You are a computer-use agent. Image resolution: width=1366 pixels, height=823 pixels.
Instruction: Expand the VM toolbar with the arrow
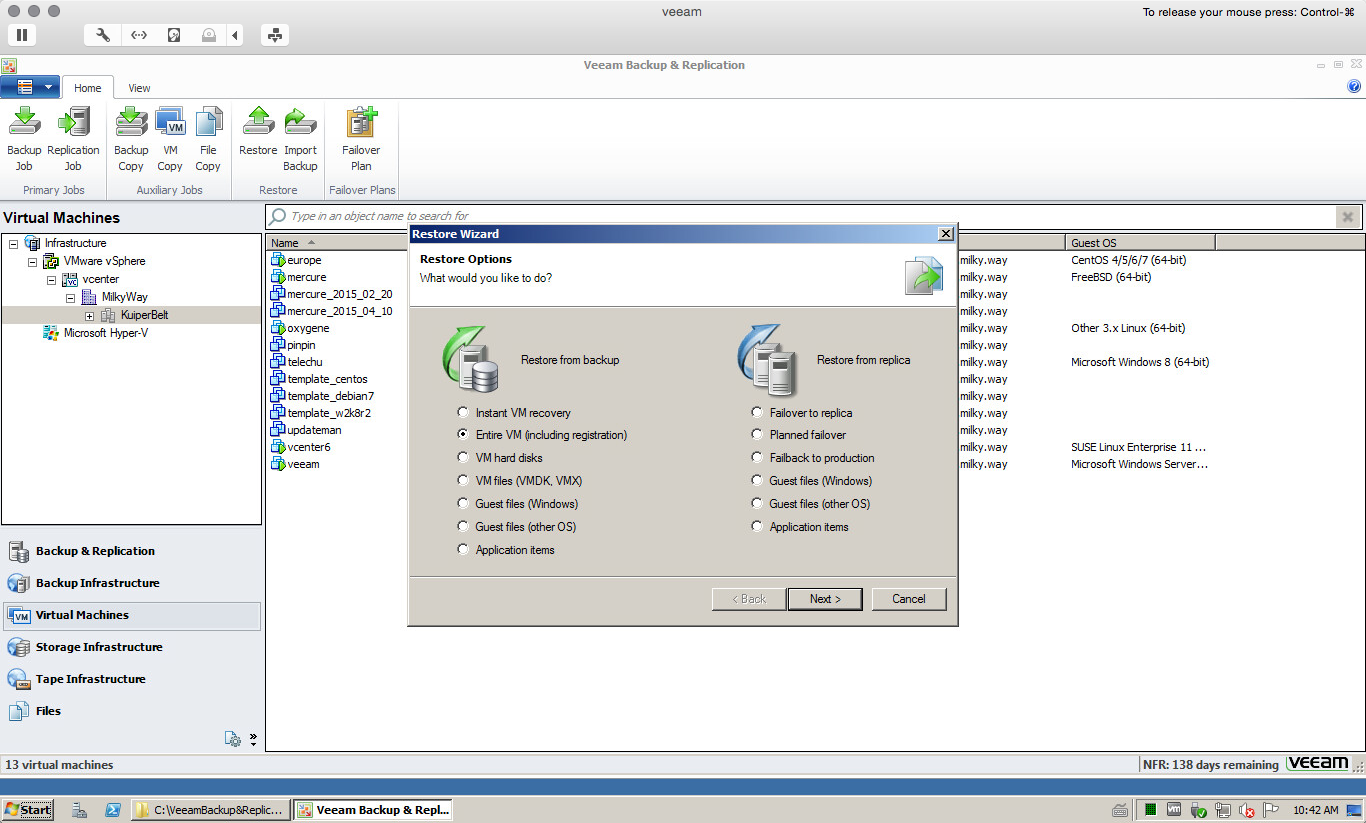[x=235, y=35]
